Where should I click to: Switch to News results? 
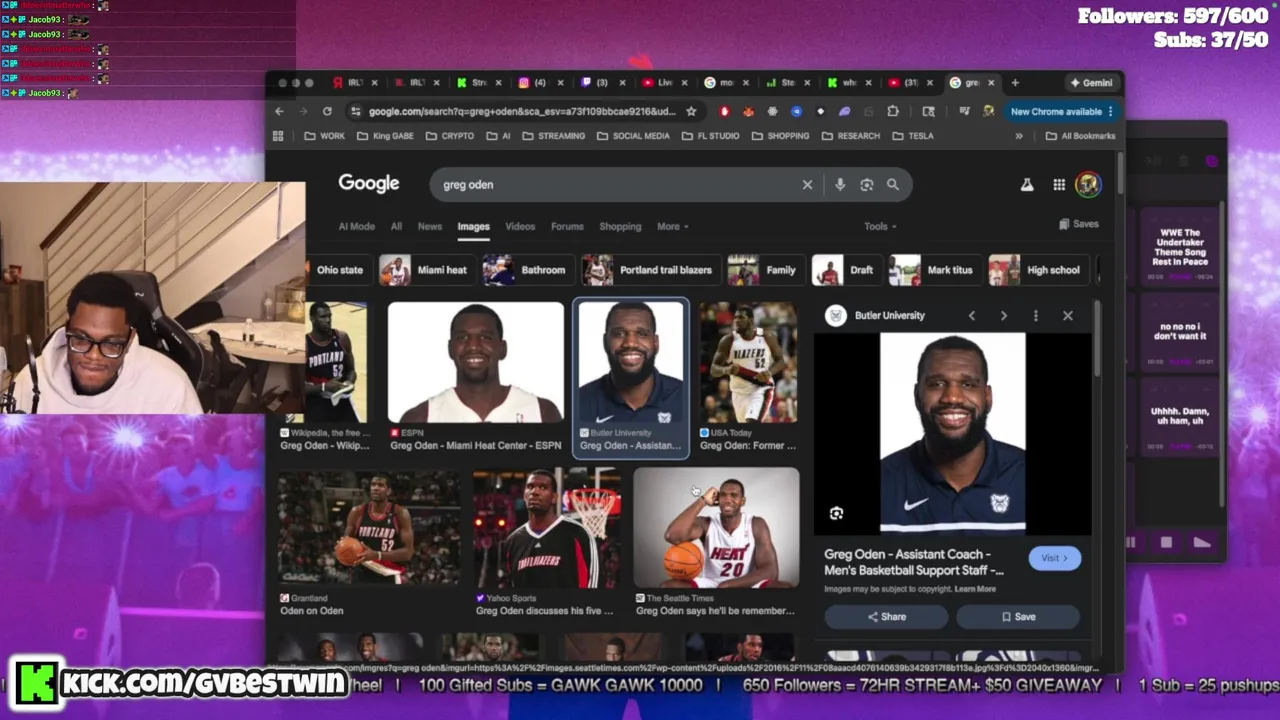pos(430,227)
